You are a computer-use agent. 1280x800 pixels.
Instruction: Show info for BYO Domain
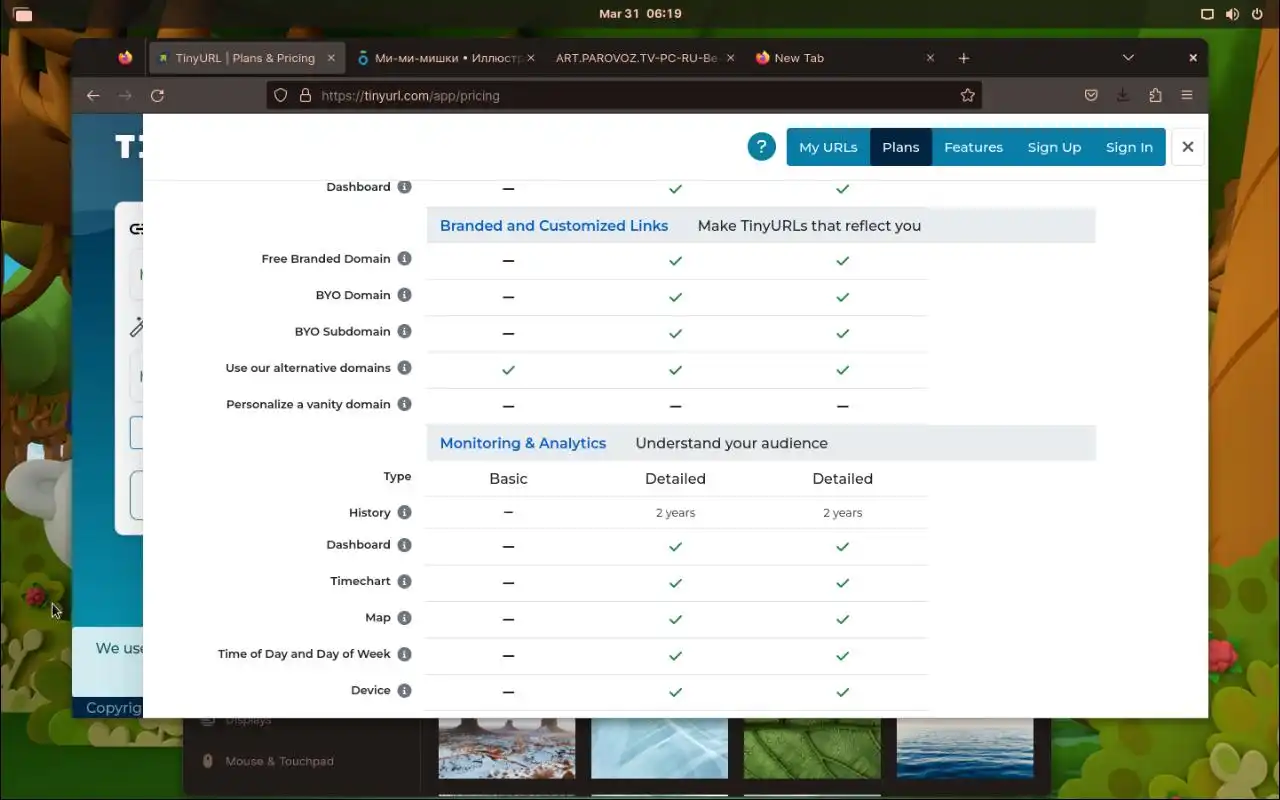pyautogui.click(x=404, y=295)
